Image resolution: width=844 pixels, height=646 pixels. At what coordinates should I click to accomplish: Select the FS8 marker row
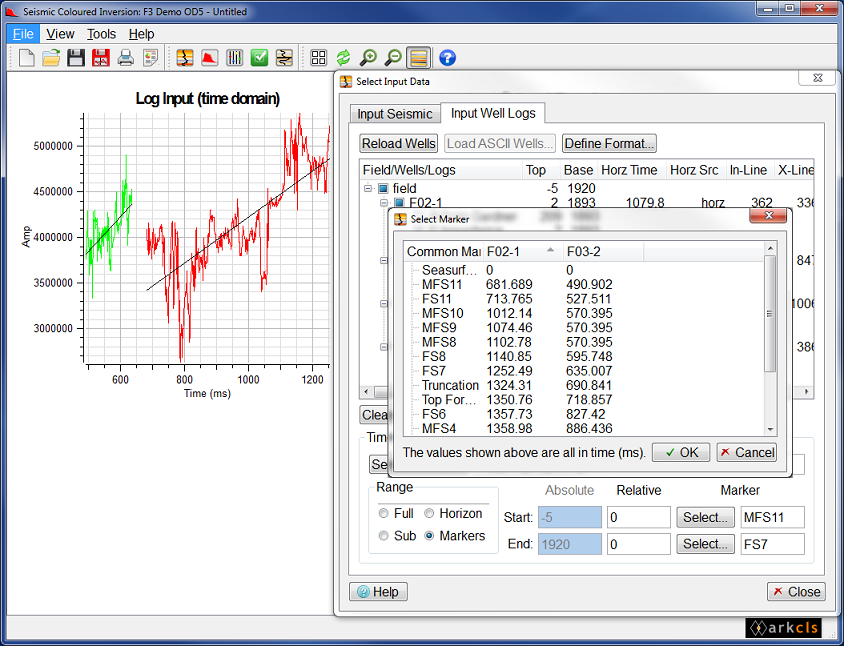point(584,356)
